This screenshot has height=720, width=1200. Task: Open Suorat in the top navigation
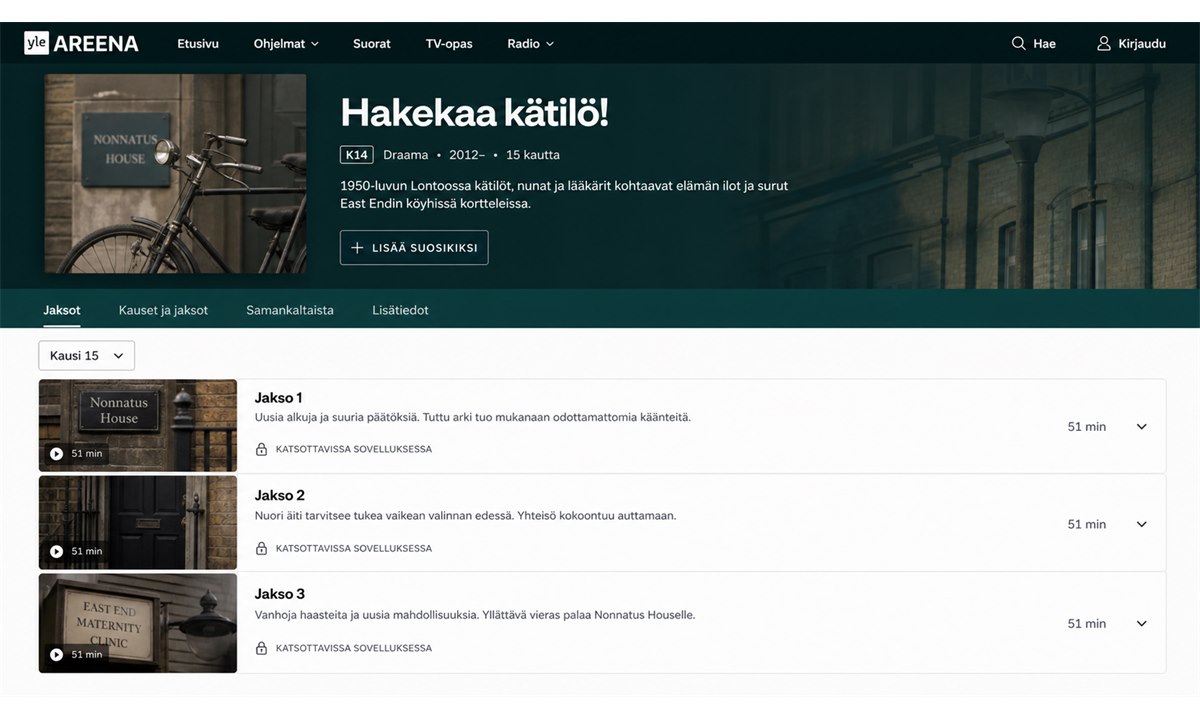click(x=372, y=43)
